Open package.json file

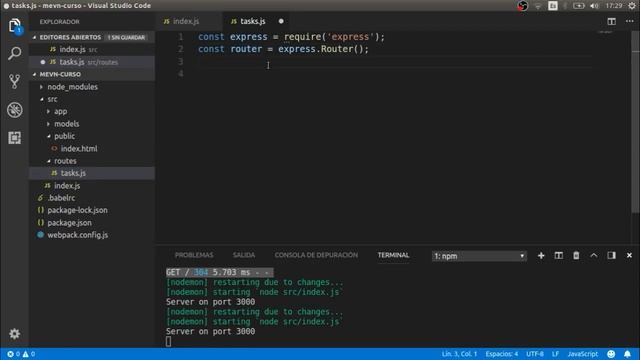92,223
